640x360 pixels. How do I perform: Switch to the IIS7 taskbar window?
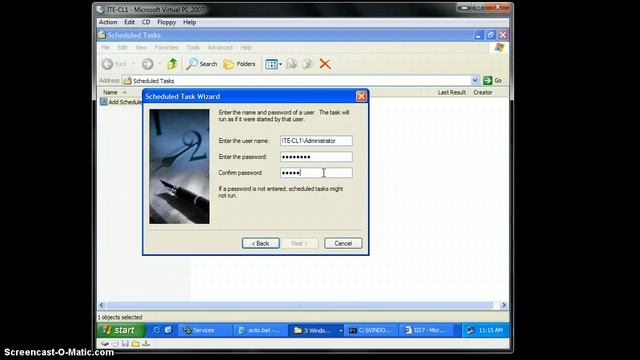(x=427, y=330)
